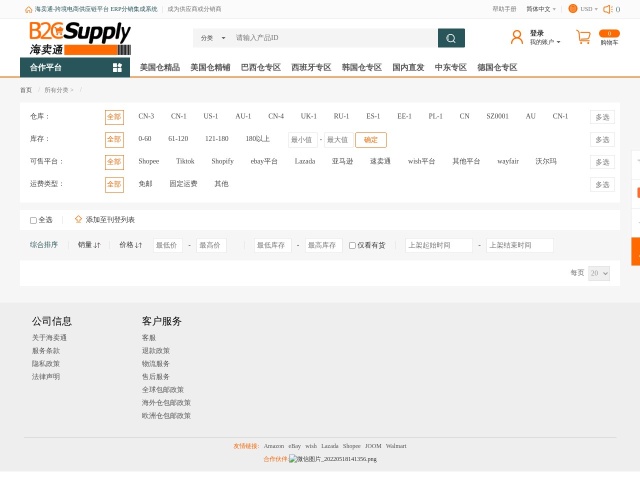Screen dimensions: 640x480
Task: Click the 上架起始时间 date field
Action: (x=439, y=245)
